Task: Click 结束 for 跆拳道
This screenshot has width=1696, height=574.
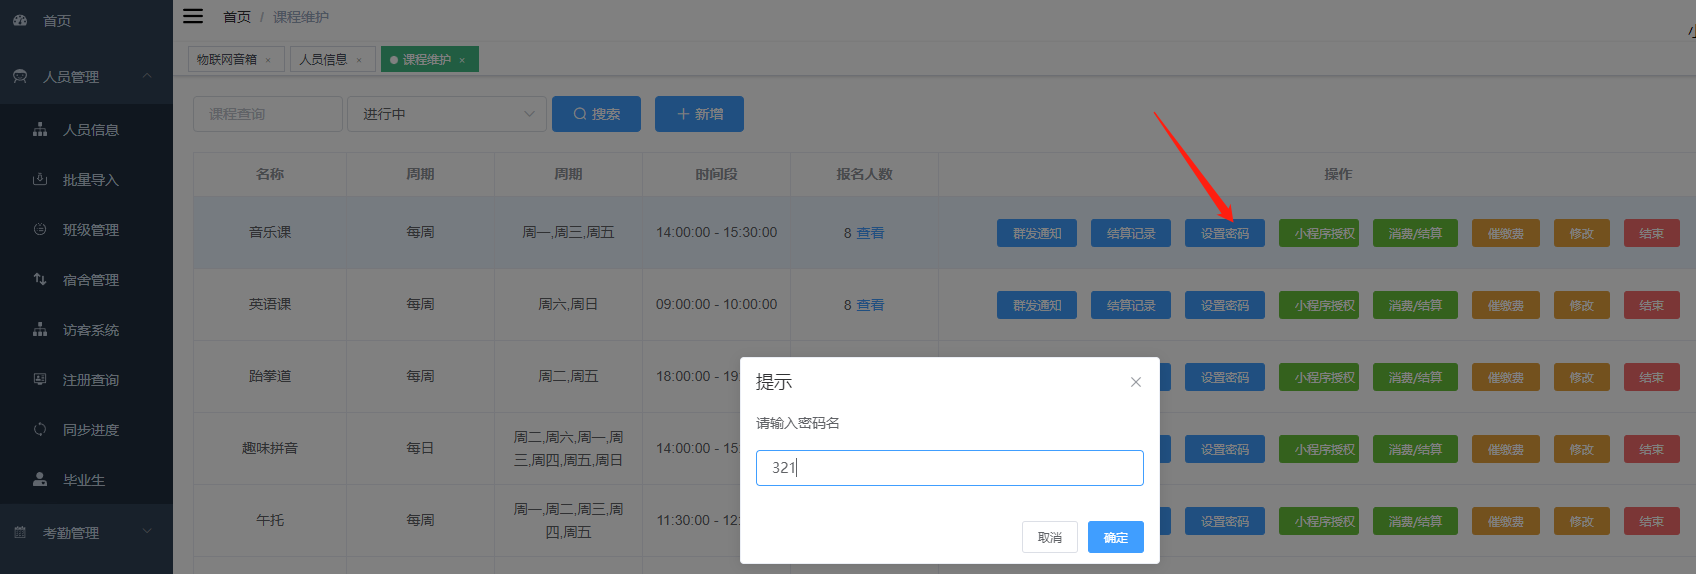Action: 1652,377
